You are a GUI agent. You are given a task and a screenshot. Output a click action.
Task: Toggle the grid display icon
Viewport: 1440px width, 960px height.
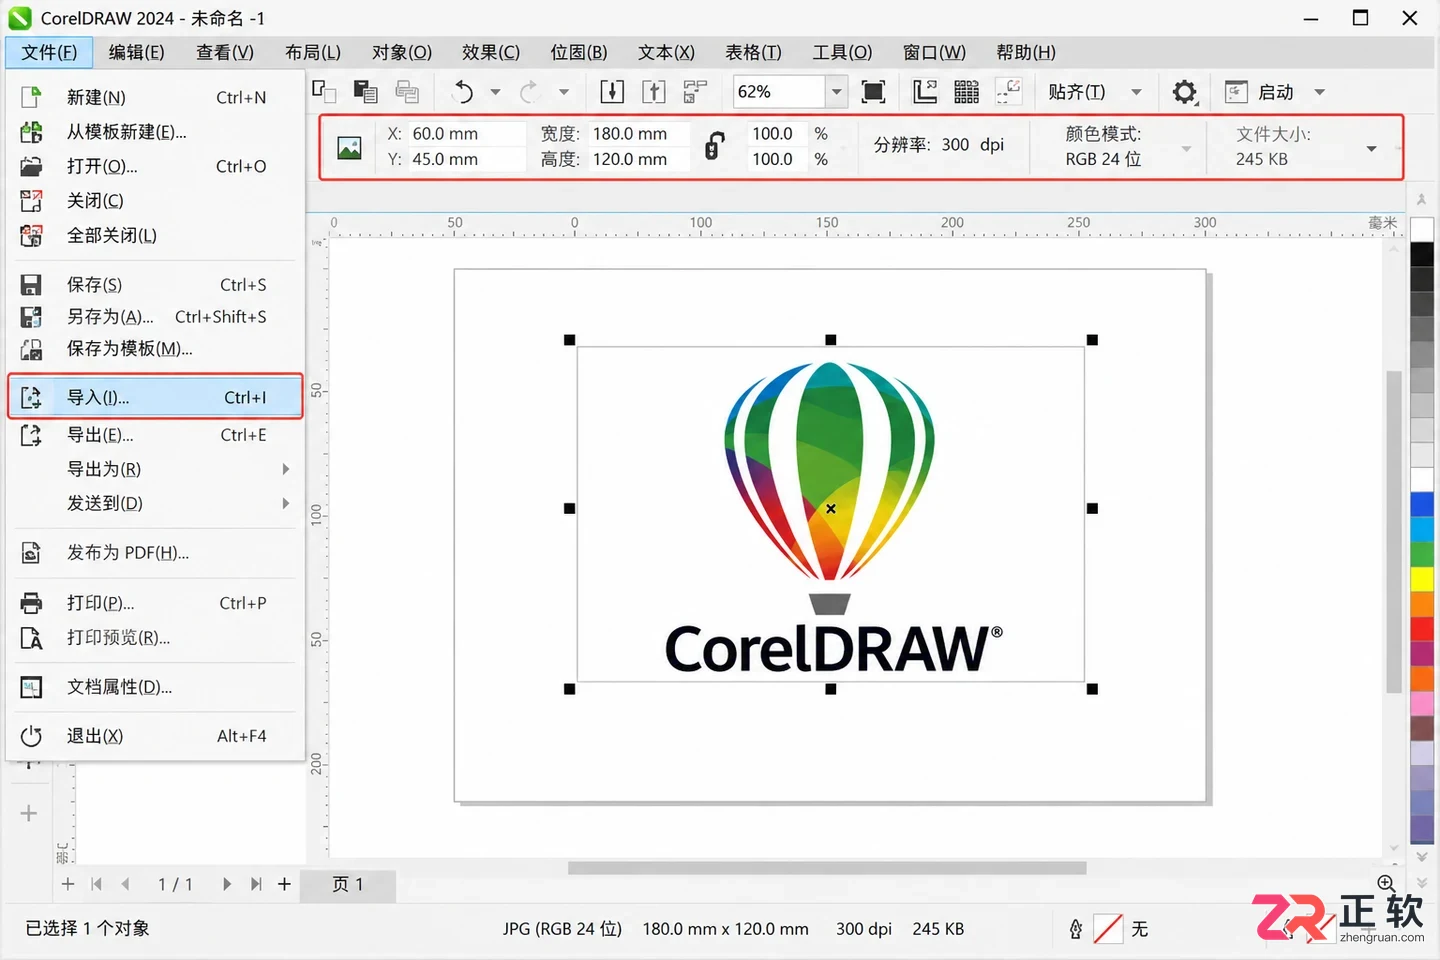tap(966, 92)
